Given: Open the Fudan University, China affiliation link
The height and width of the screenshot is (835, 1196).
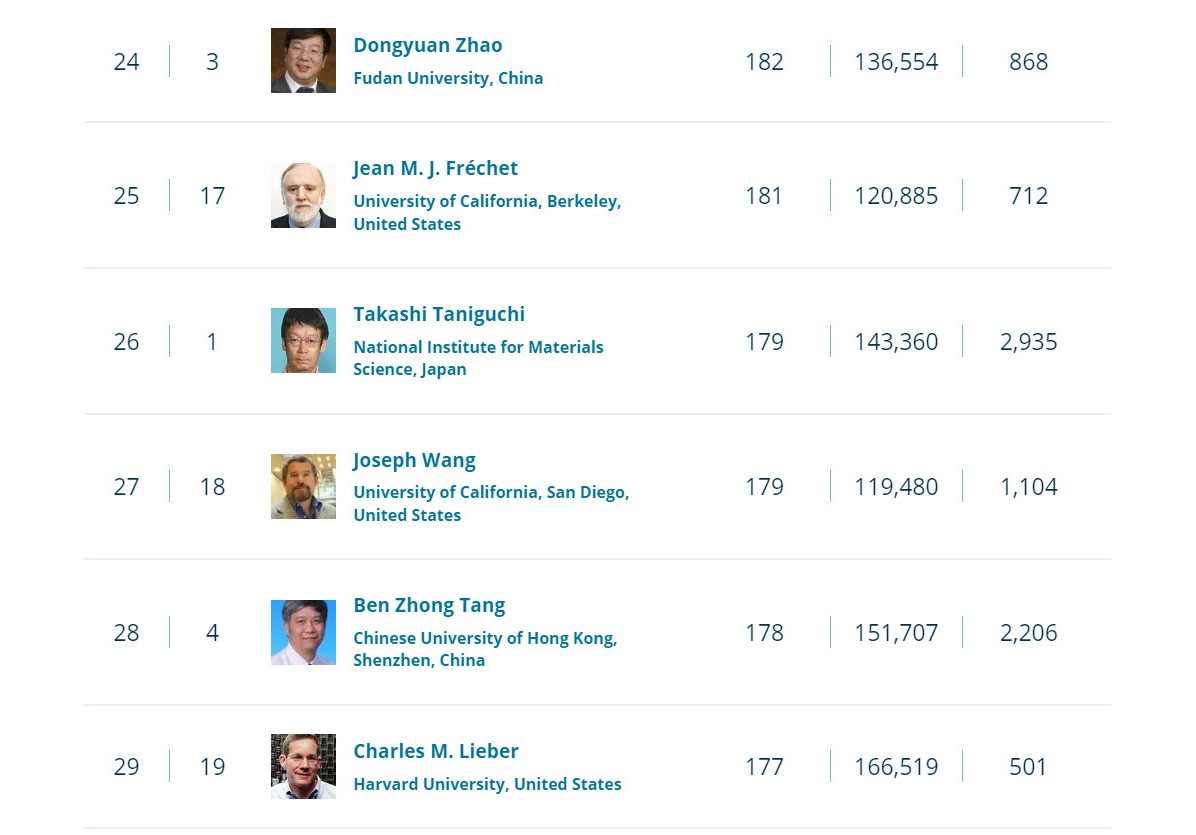Looking at the screenshot, I should tap(448, 79).
